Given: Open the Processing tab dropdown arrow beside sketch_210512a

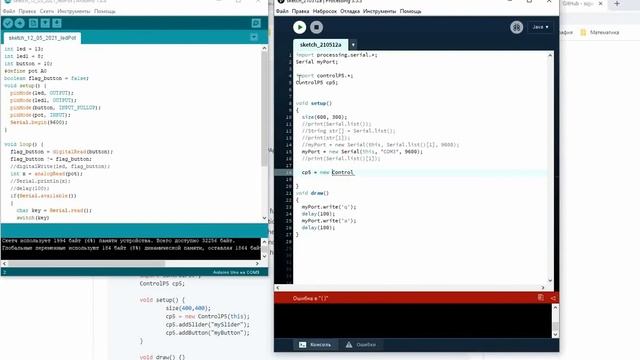Looking at the screenshot, I should (353, 45).
